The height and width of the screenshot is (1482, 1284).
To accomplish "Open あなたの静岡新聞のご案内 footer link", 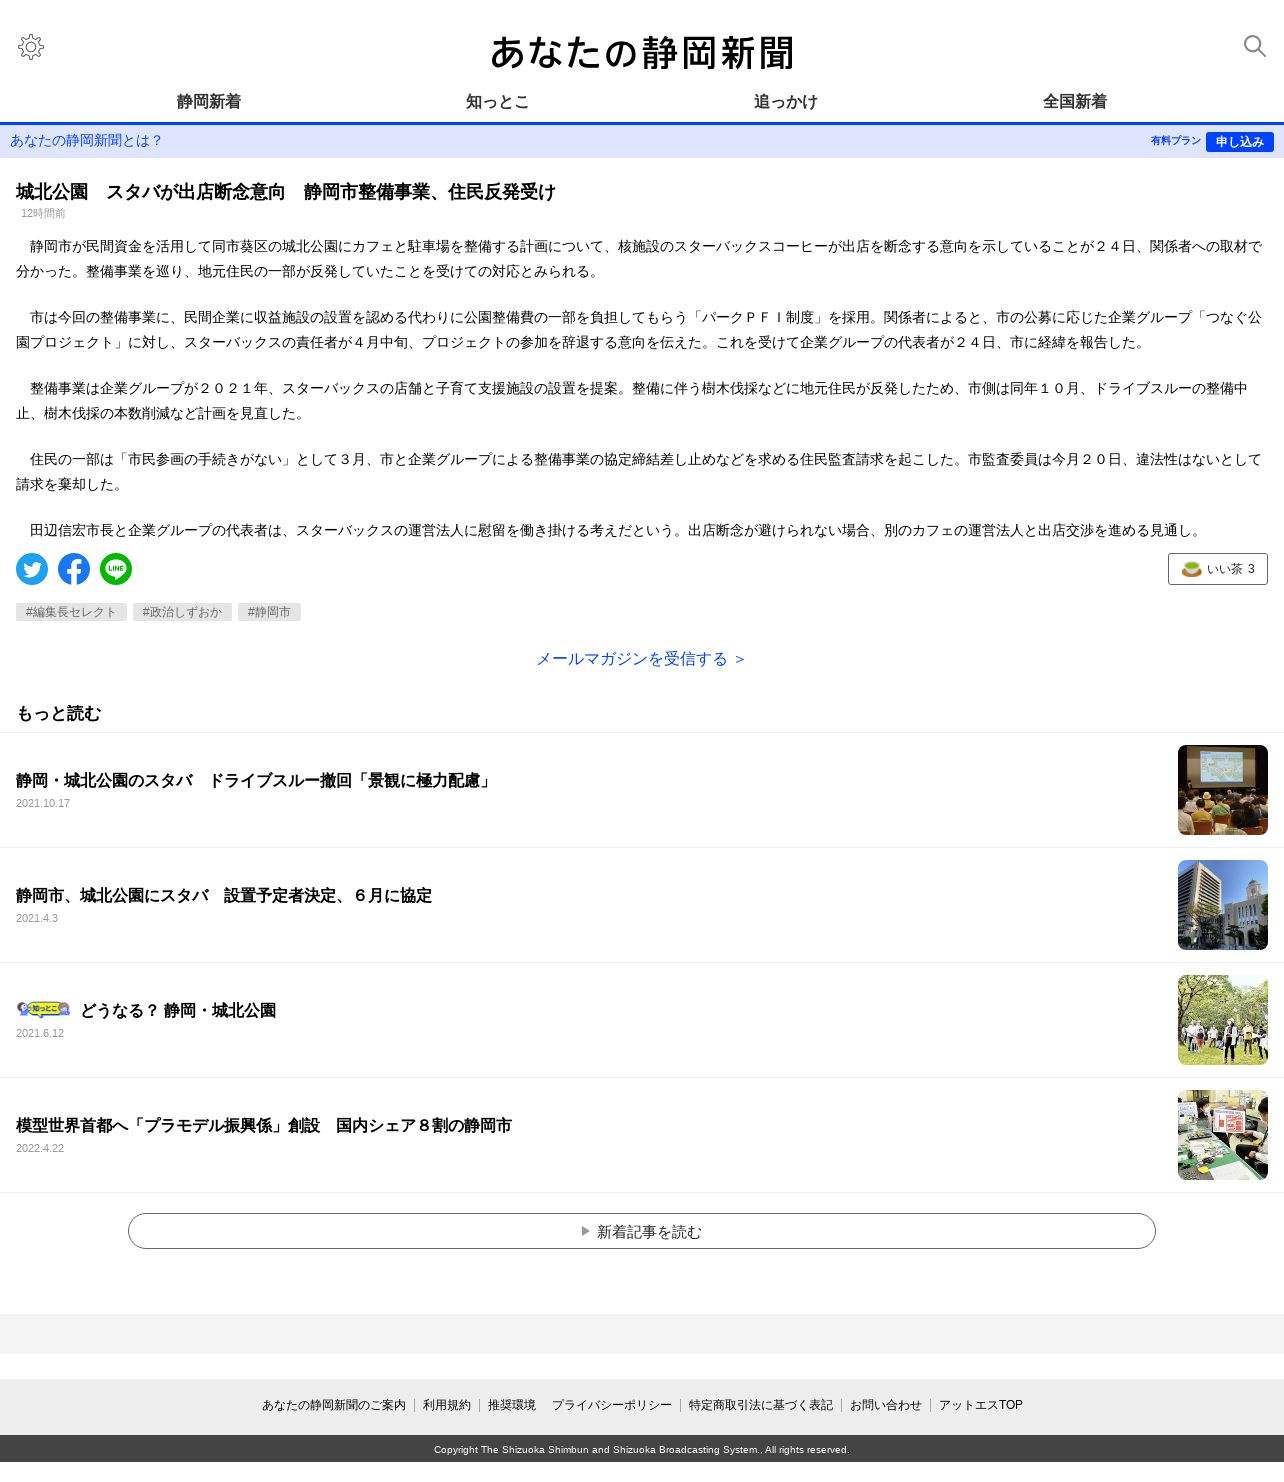I will (x=334, y=1405).
